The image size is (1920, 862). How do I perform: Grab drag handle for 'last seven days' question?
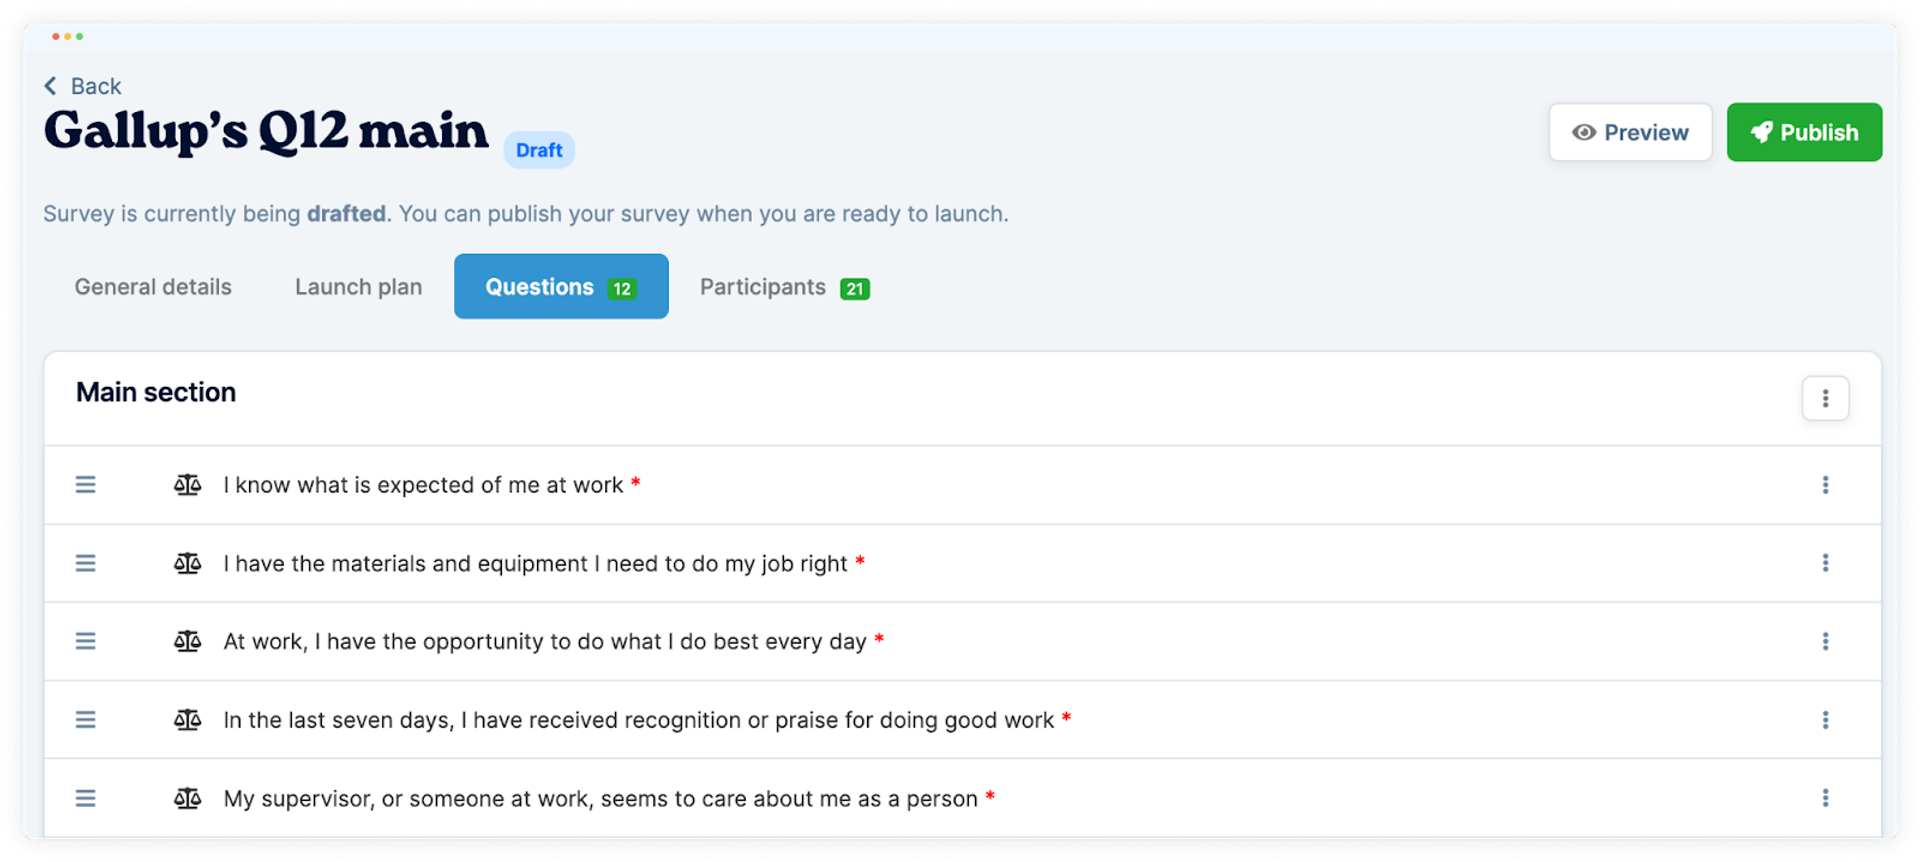pos(86,720)
